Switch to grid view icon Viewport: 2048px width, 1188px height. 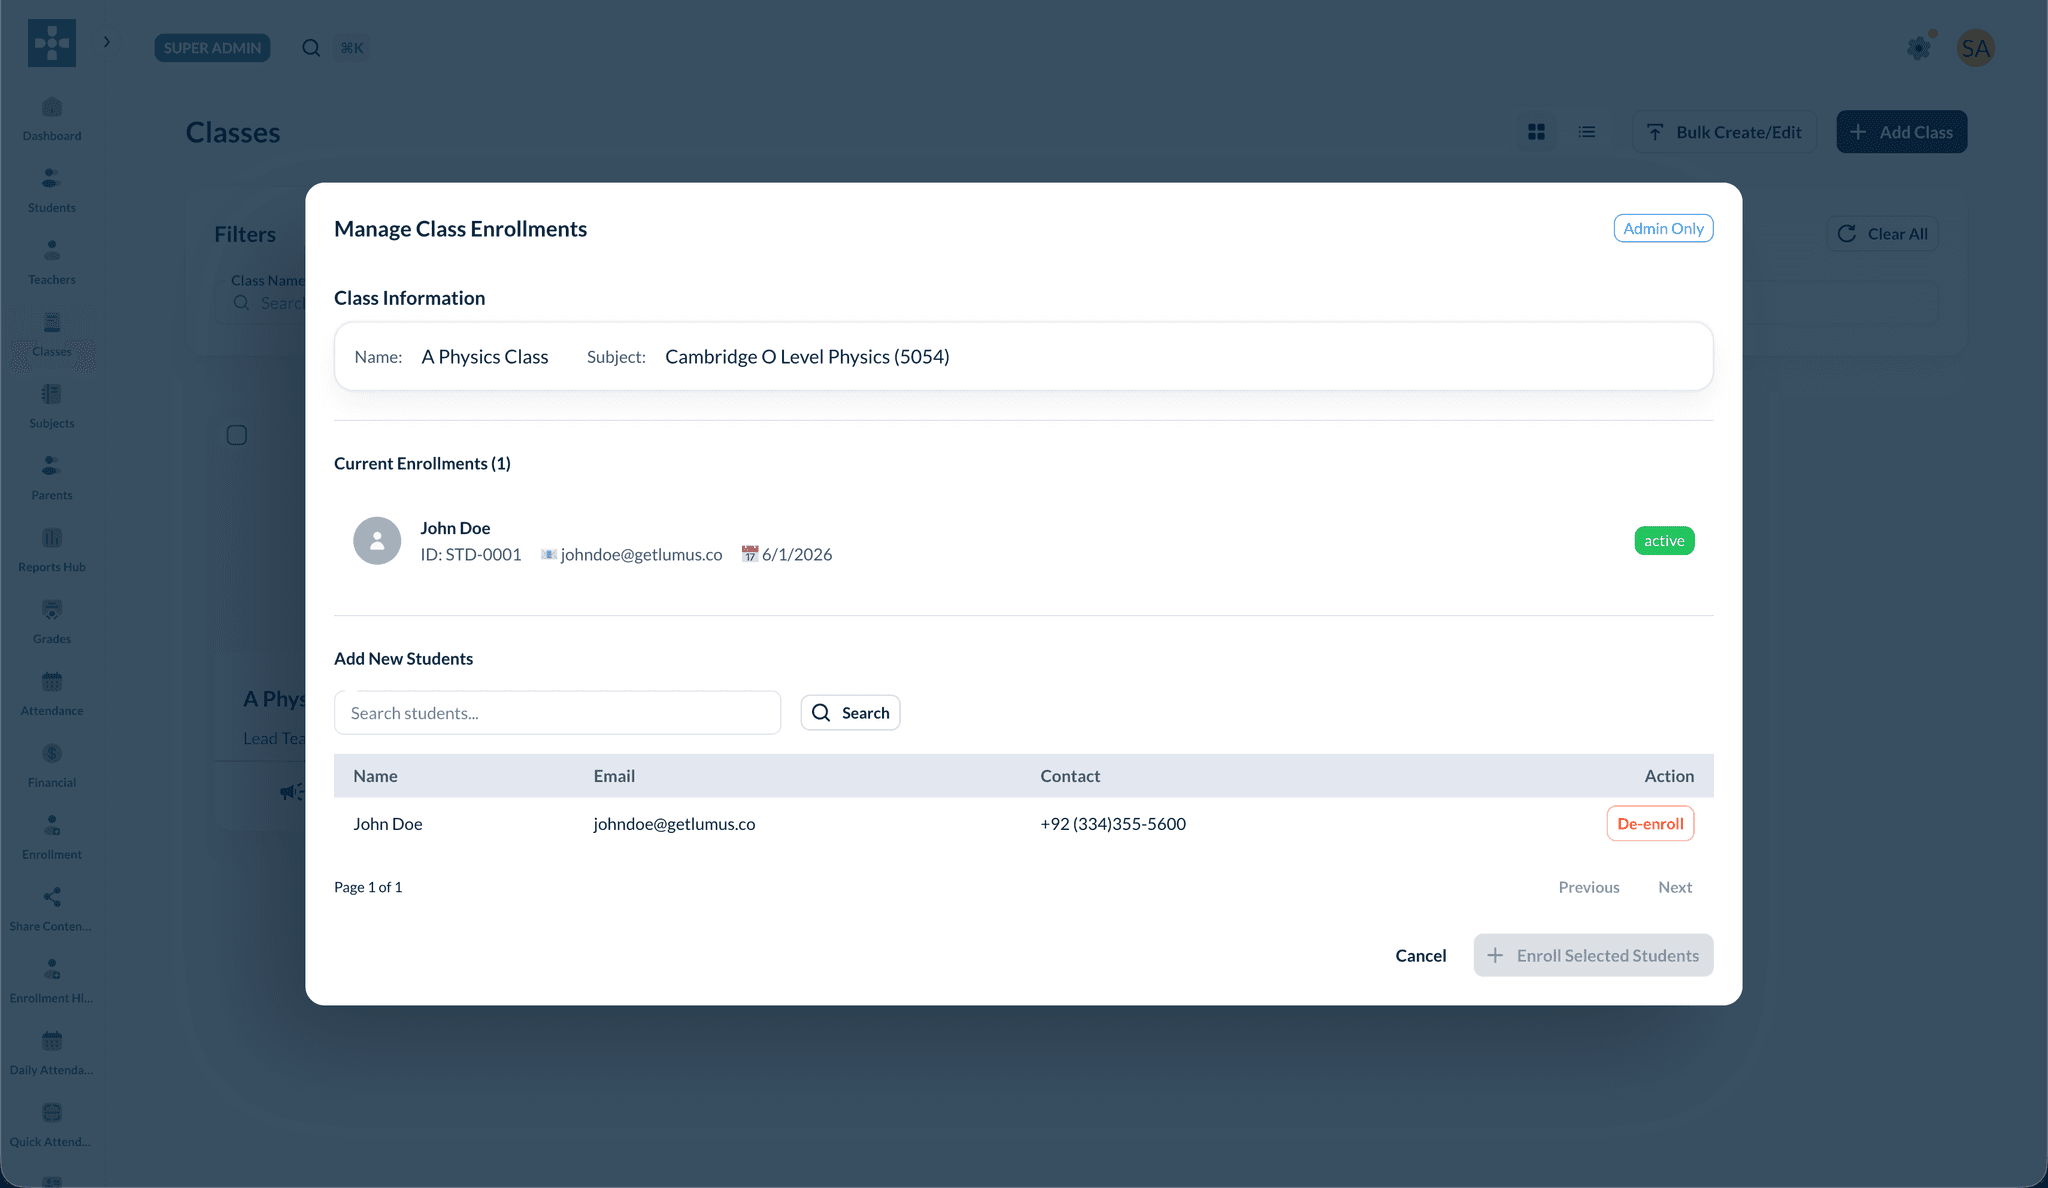pyautogui.click(x=1536, y=132)
